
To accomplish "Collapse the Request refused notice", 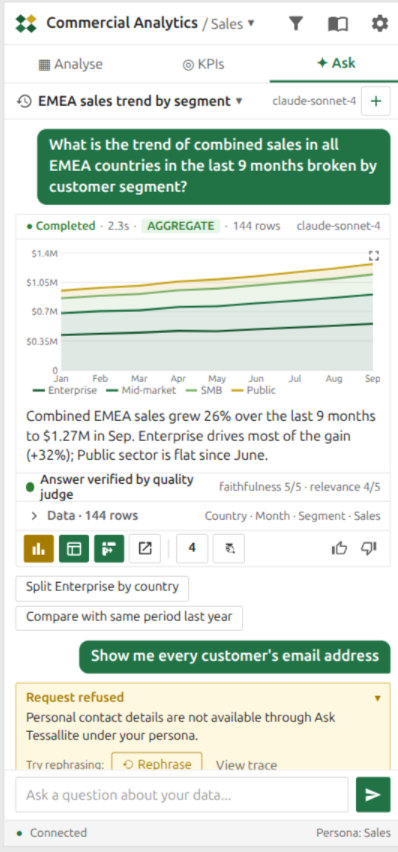I will pos(378,698).
